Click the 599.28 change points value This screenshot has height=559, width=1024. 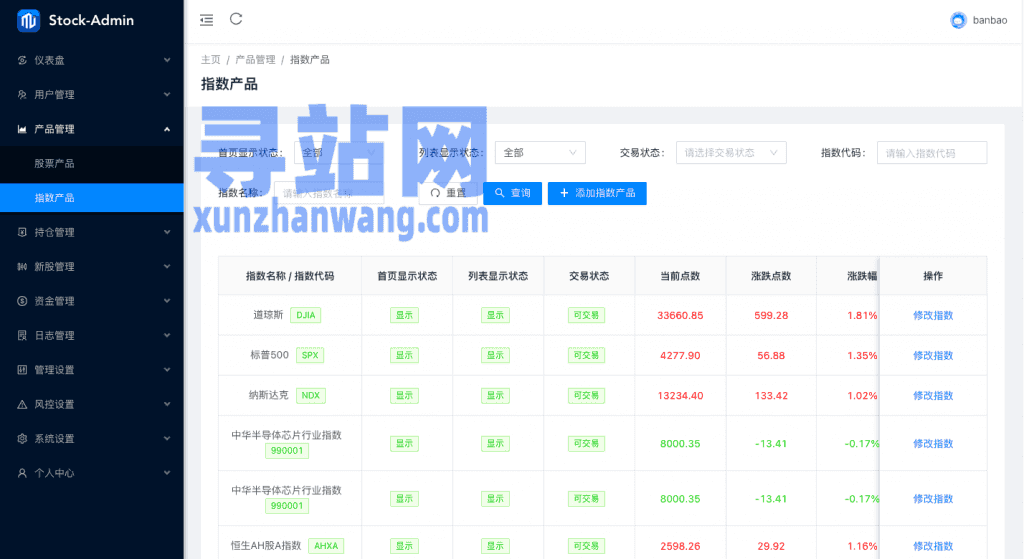tap(771, 315)
